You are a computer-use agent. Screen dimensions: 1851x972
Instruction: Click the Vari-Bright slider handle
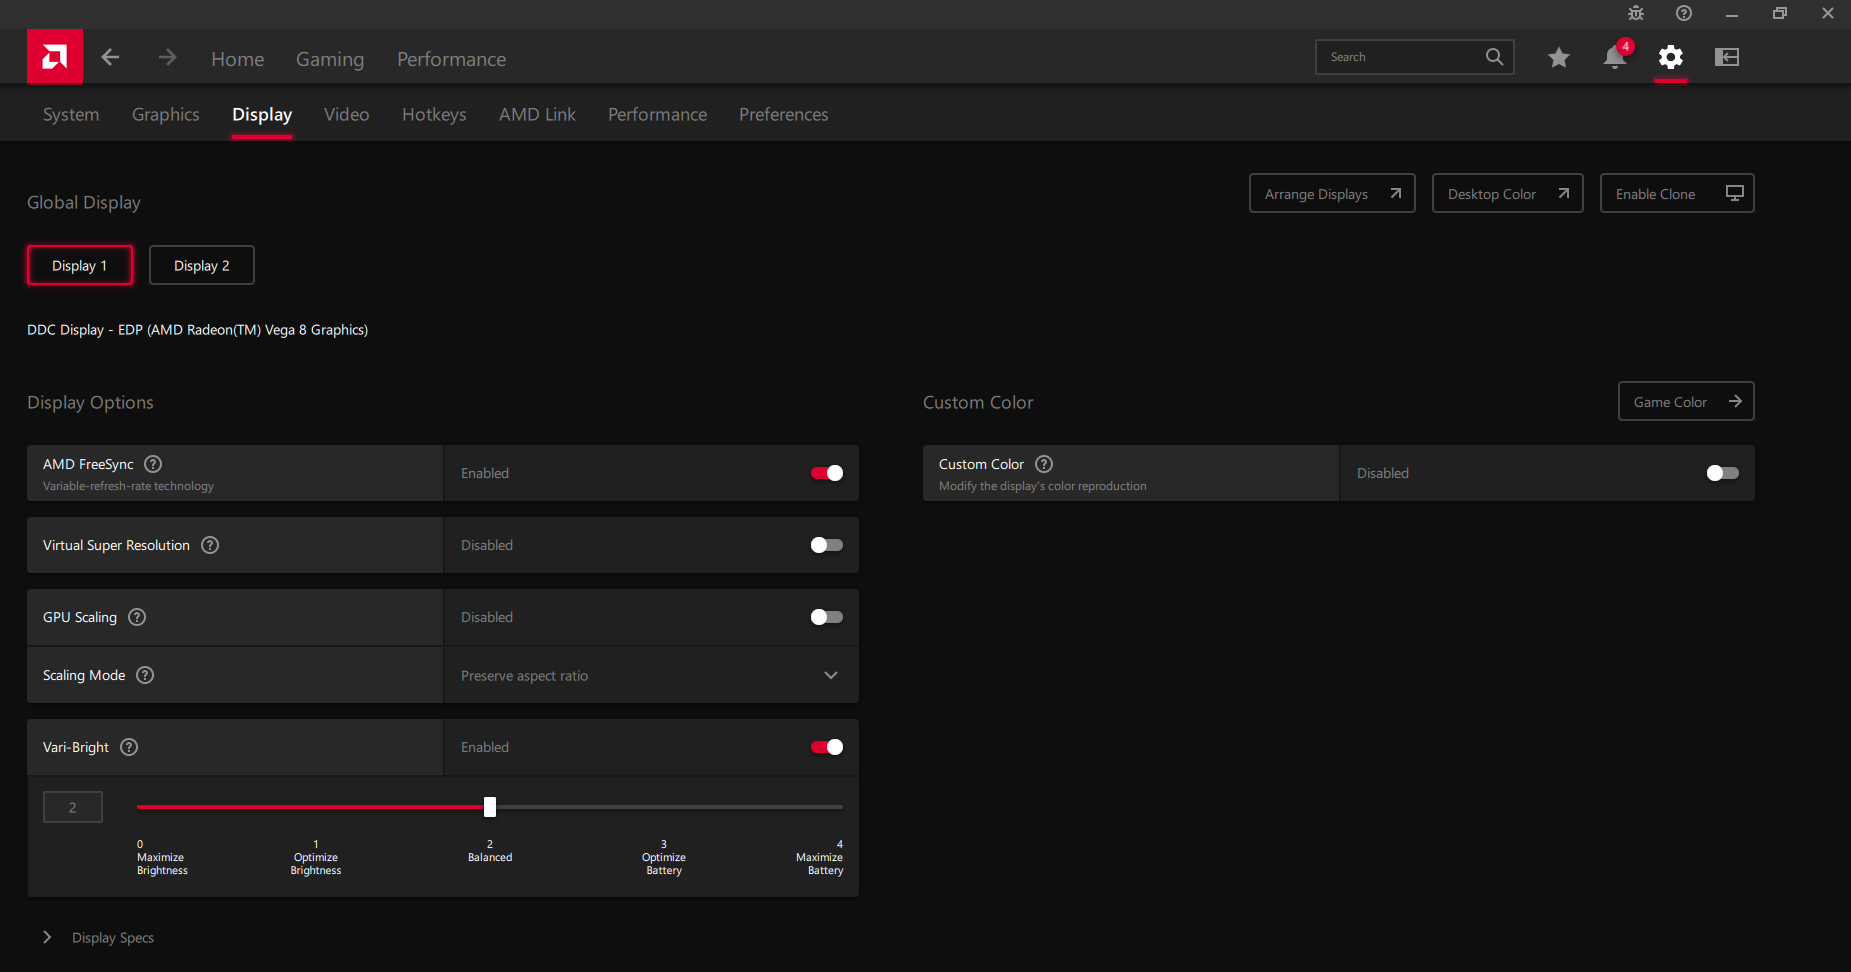coord(490,807)
